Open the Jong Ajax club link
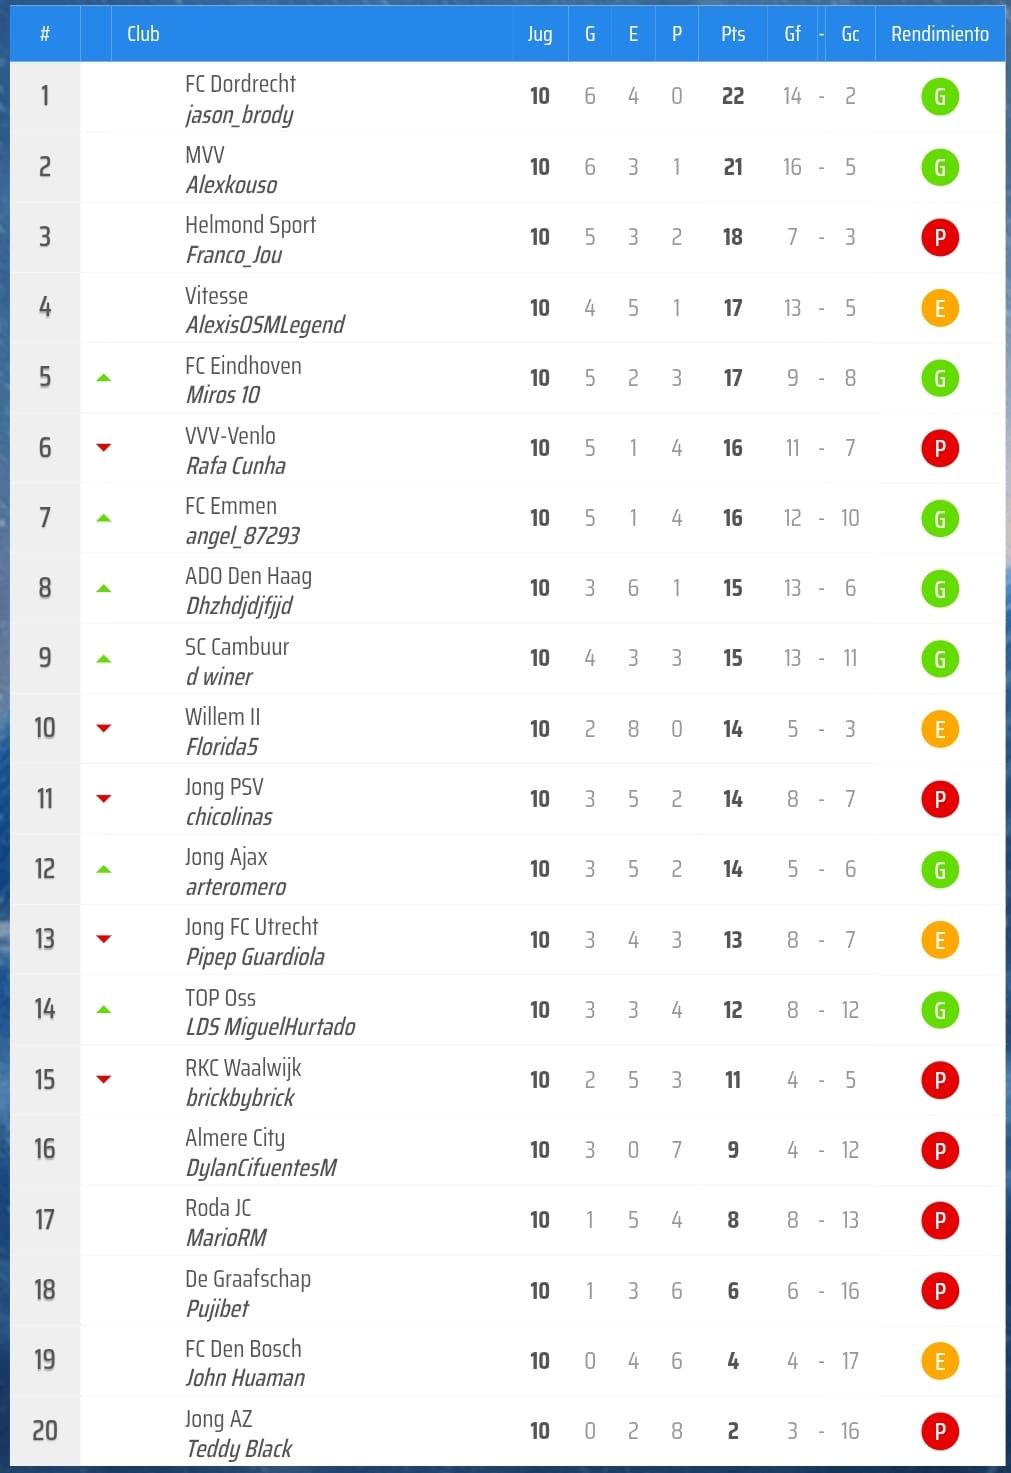This screenshot has height=1473, width=1011. pyautogui.click(x=226, y=857)
